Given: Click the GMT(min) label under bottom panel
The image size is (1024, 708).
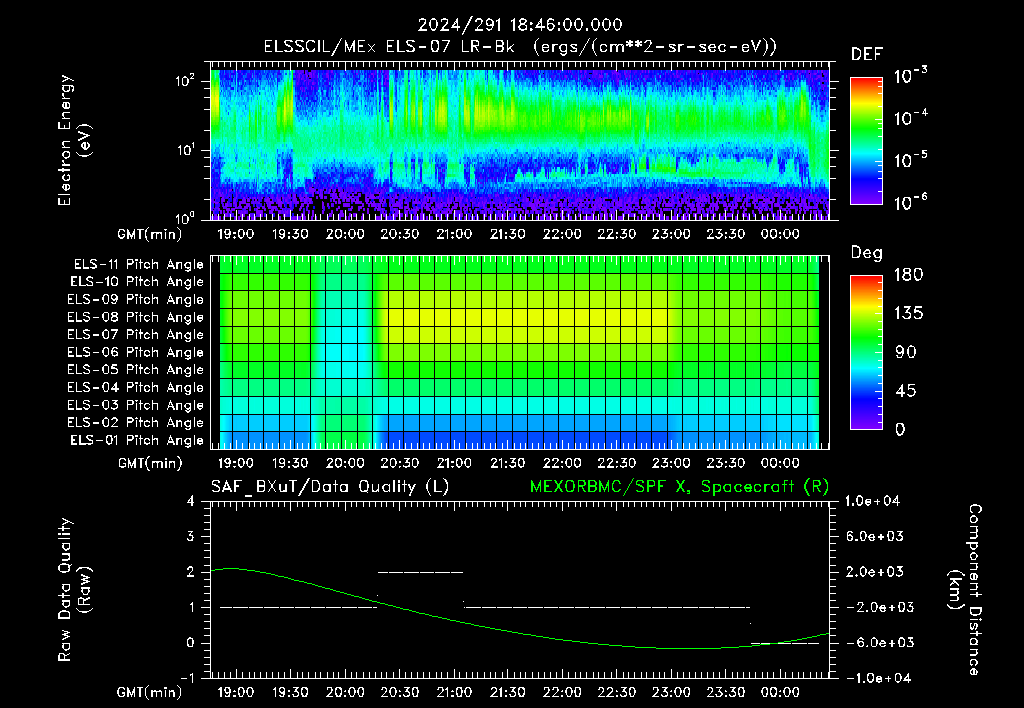Looking at the screenshot, I should (150, 692).
